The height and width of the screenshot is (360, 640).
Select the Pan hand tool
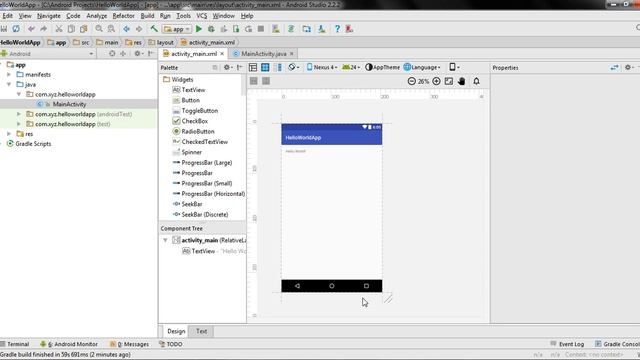click(x=462, y=81)
